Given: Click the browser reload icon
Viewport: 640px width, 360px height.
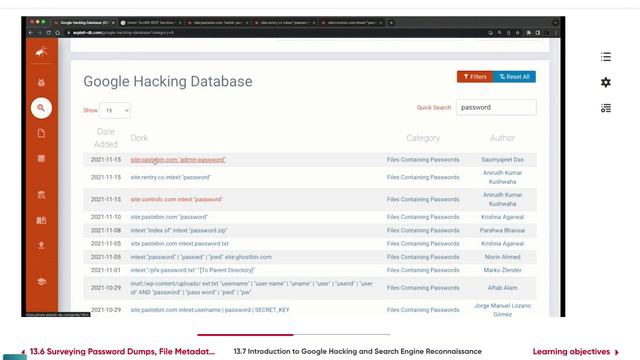Looking at the screenshot, I should [49, 33].
